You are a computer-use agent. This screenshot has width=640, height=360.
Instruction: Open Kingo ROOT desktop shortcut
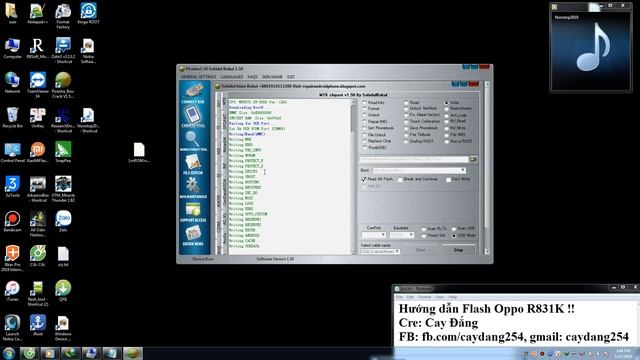[x=88, y=13]
